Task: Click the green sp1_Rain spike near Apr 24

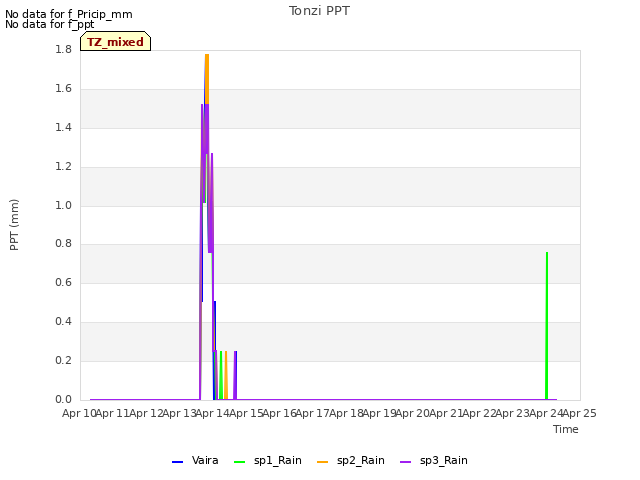Action: 547,326
